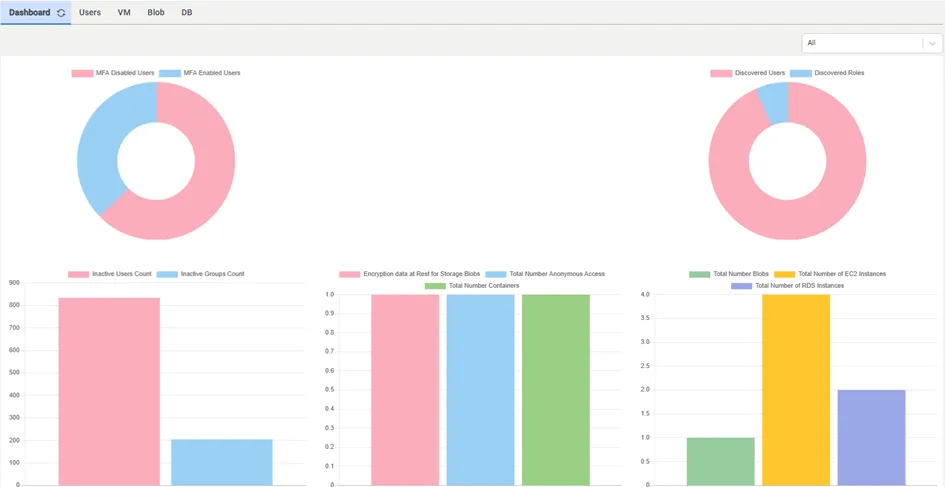Open the All filter dropdown
Viewport: 945px width, 487px height.
(871, 43)
